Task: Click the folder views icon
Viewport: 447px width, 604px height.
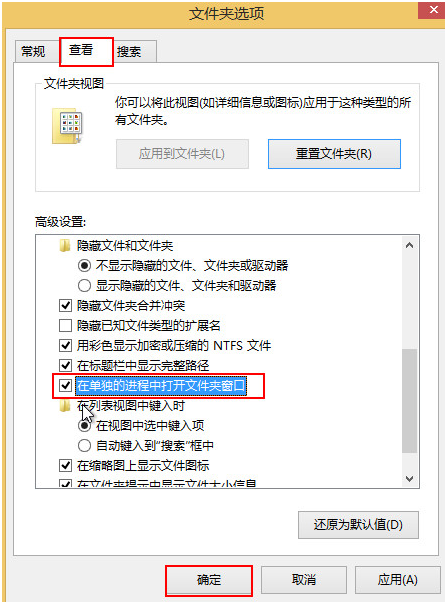Action: (67, 126)
